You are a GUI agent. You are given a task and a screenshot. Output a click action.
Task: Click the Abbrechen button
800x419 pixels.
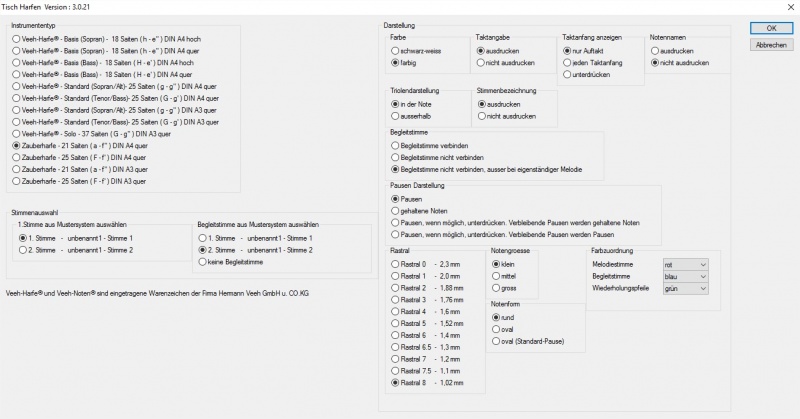tap(770, 45)
